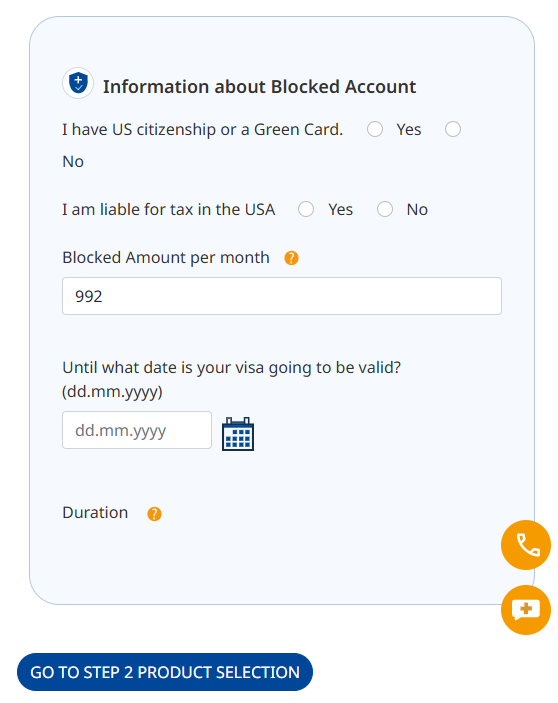Choose Yes radio for USA tax liability
This screenshot has height=703, width=558.
pos(306,209)
